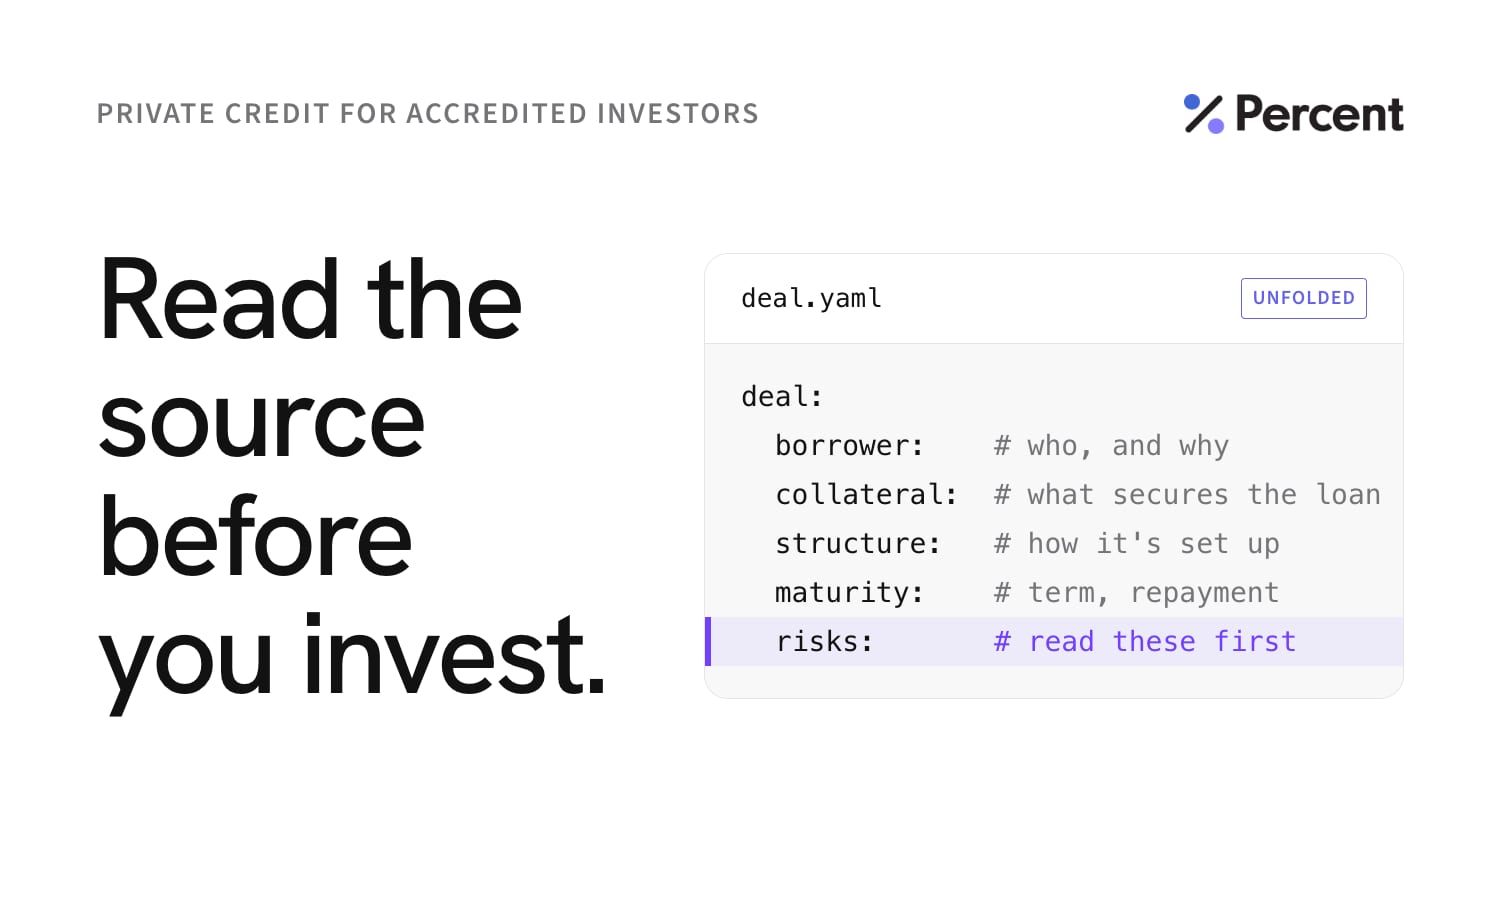Click the "Private Credit for Accredited Investors" tagline
Screen dimensions: 1500x900
[428, 113]
